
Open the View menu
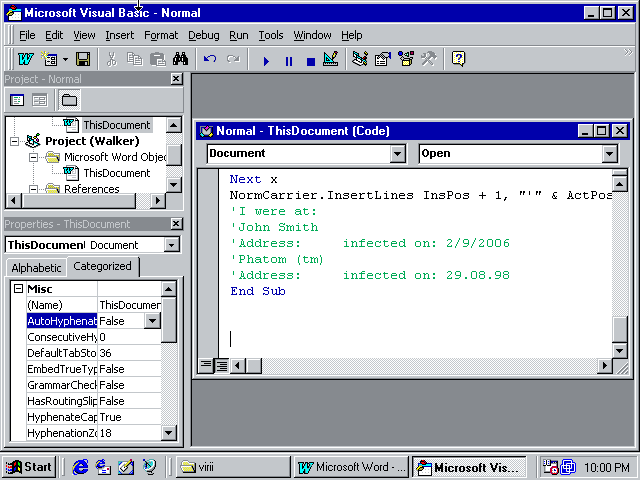click(x=84, y=36)
